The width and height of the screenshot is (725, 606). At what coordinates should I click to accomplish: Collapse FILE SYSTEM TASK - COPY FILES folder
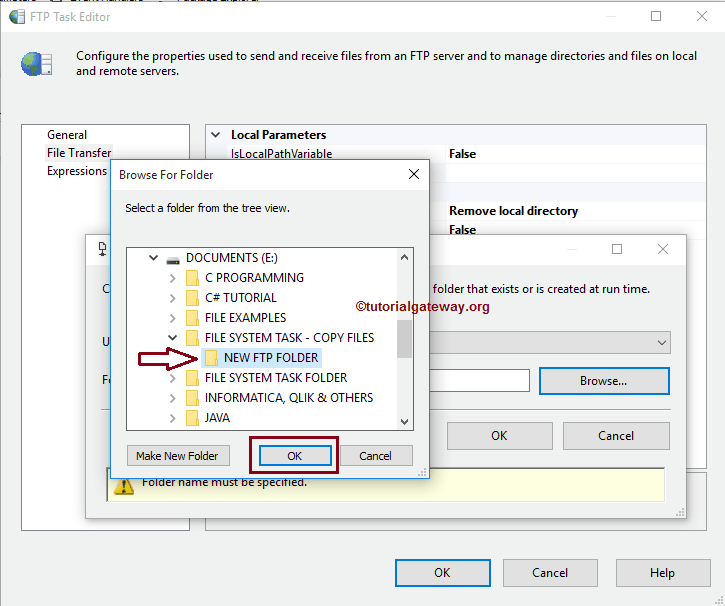click(x=172, y=338)
